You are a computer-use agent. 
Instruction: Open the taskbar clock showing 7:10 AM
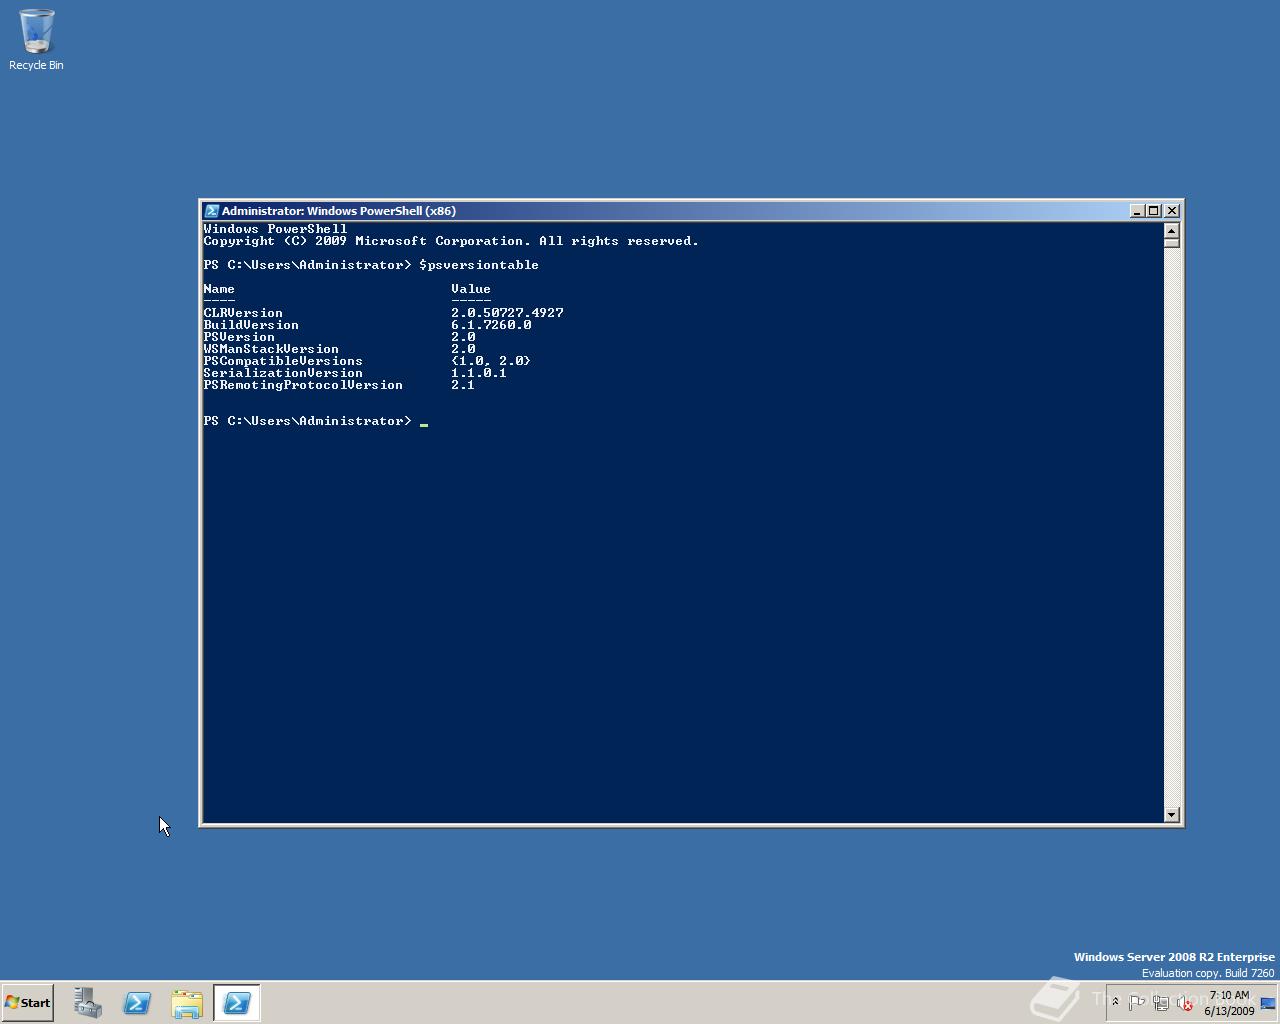1229,1003
